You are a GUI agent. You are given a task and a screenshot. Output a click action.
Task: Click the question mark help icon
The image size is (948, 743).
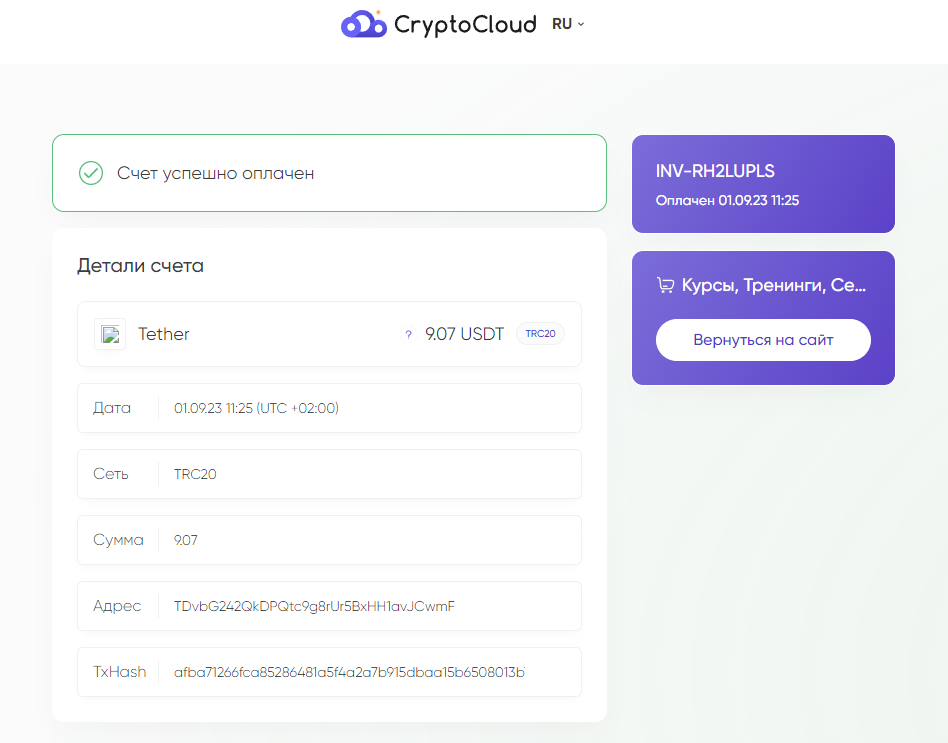pyautogui.click(x=408, y=334)
